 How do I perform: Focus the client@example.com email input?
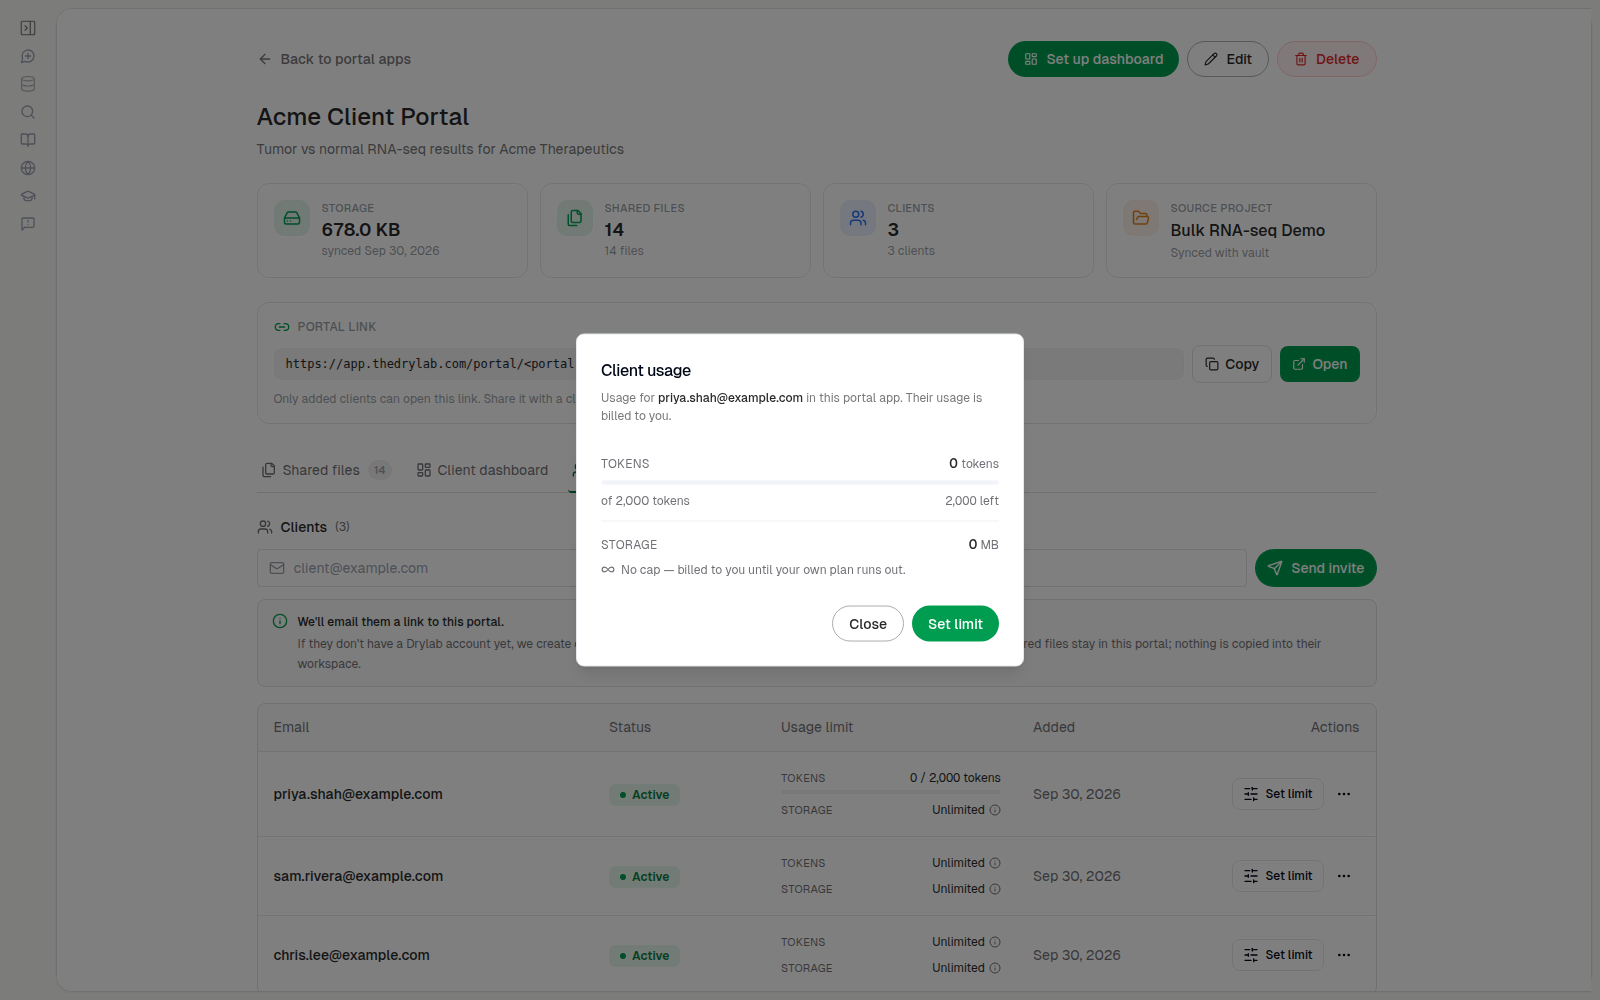(751, 568)
